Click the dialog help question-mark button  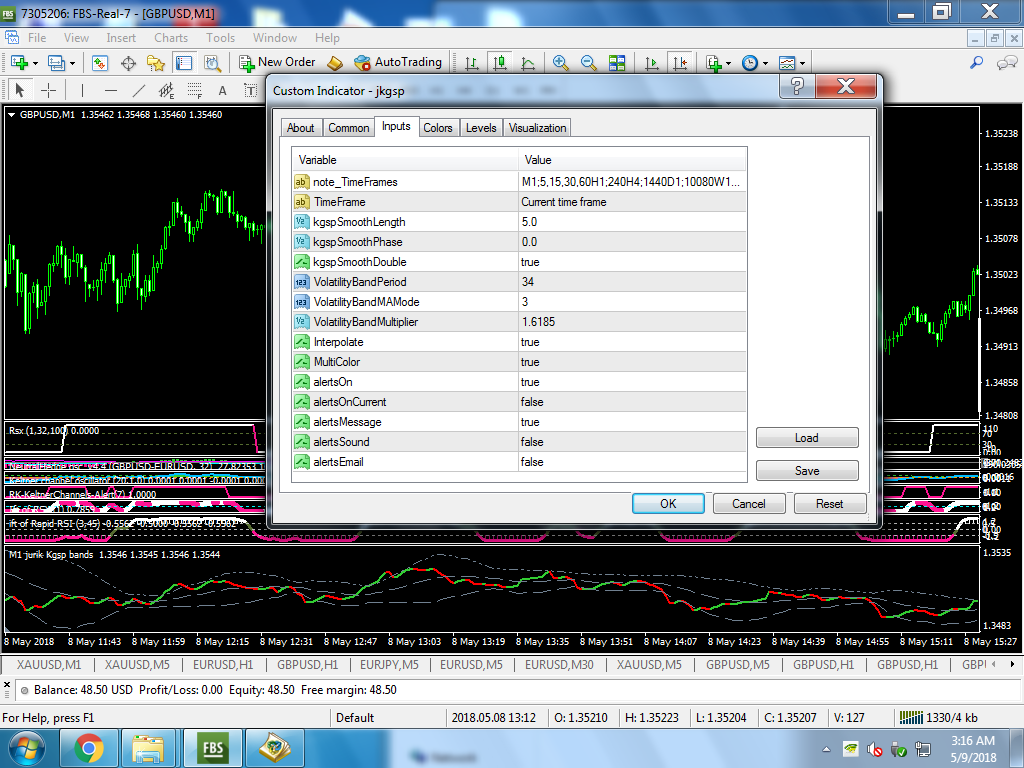click(x=797, y=86)
